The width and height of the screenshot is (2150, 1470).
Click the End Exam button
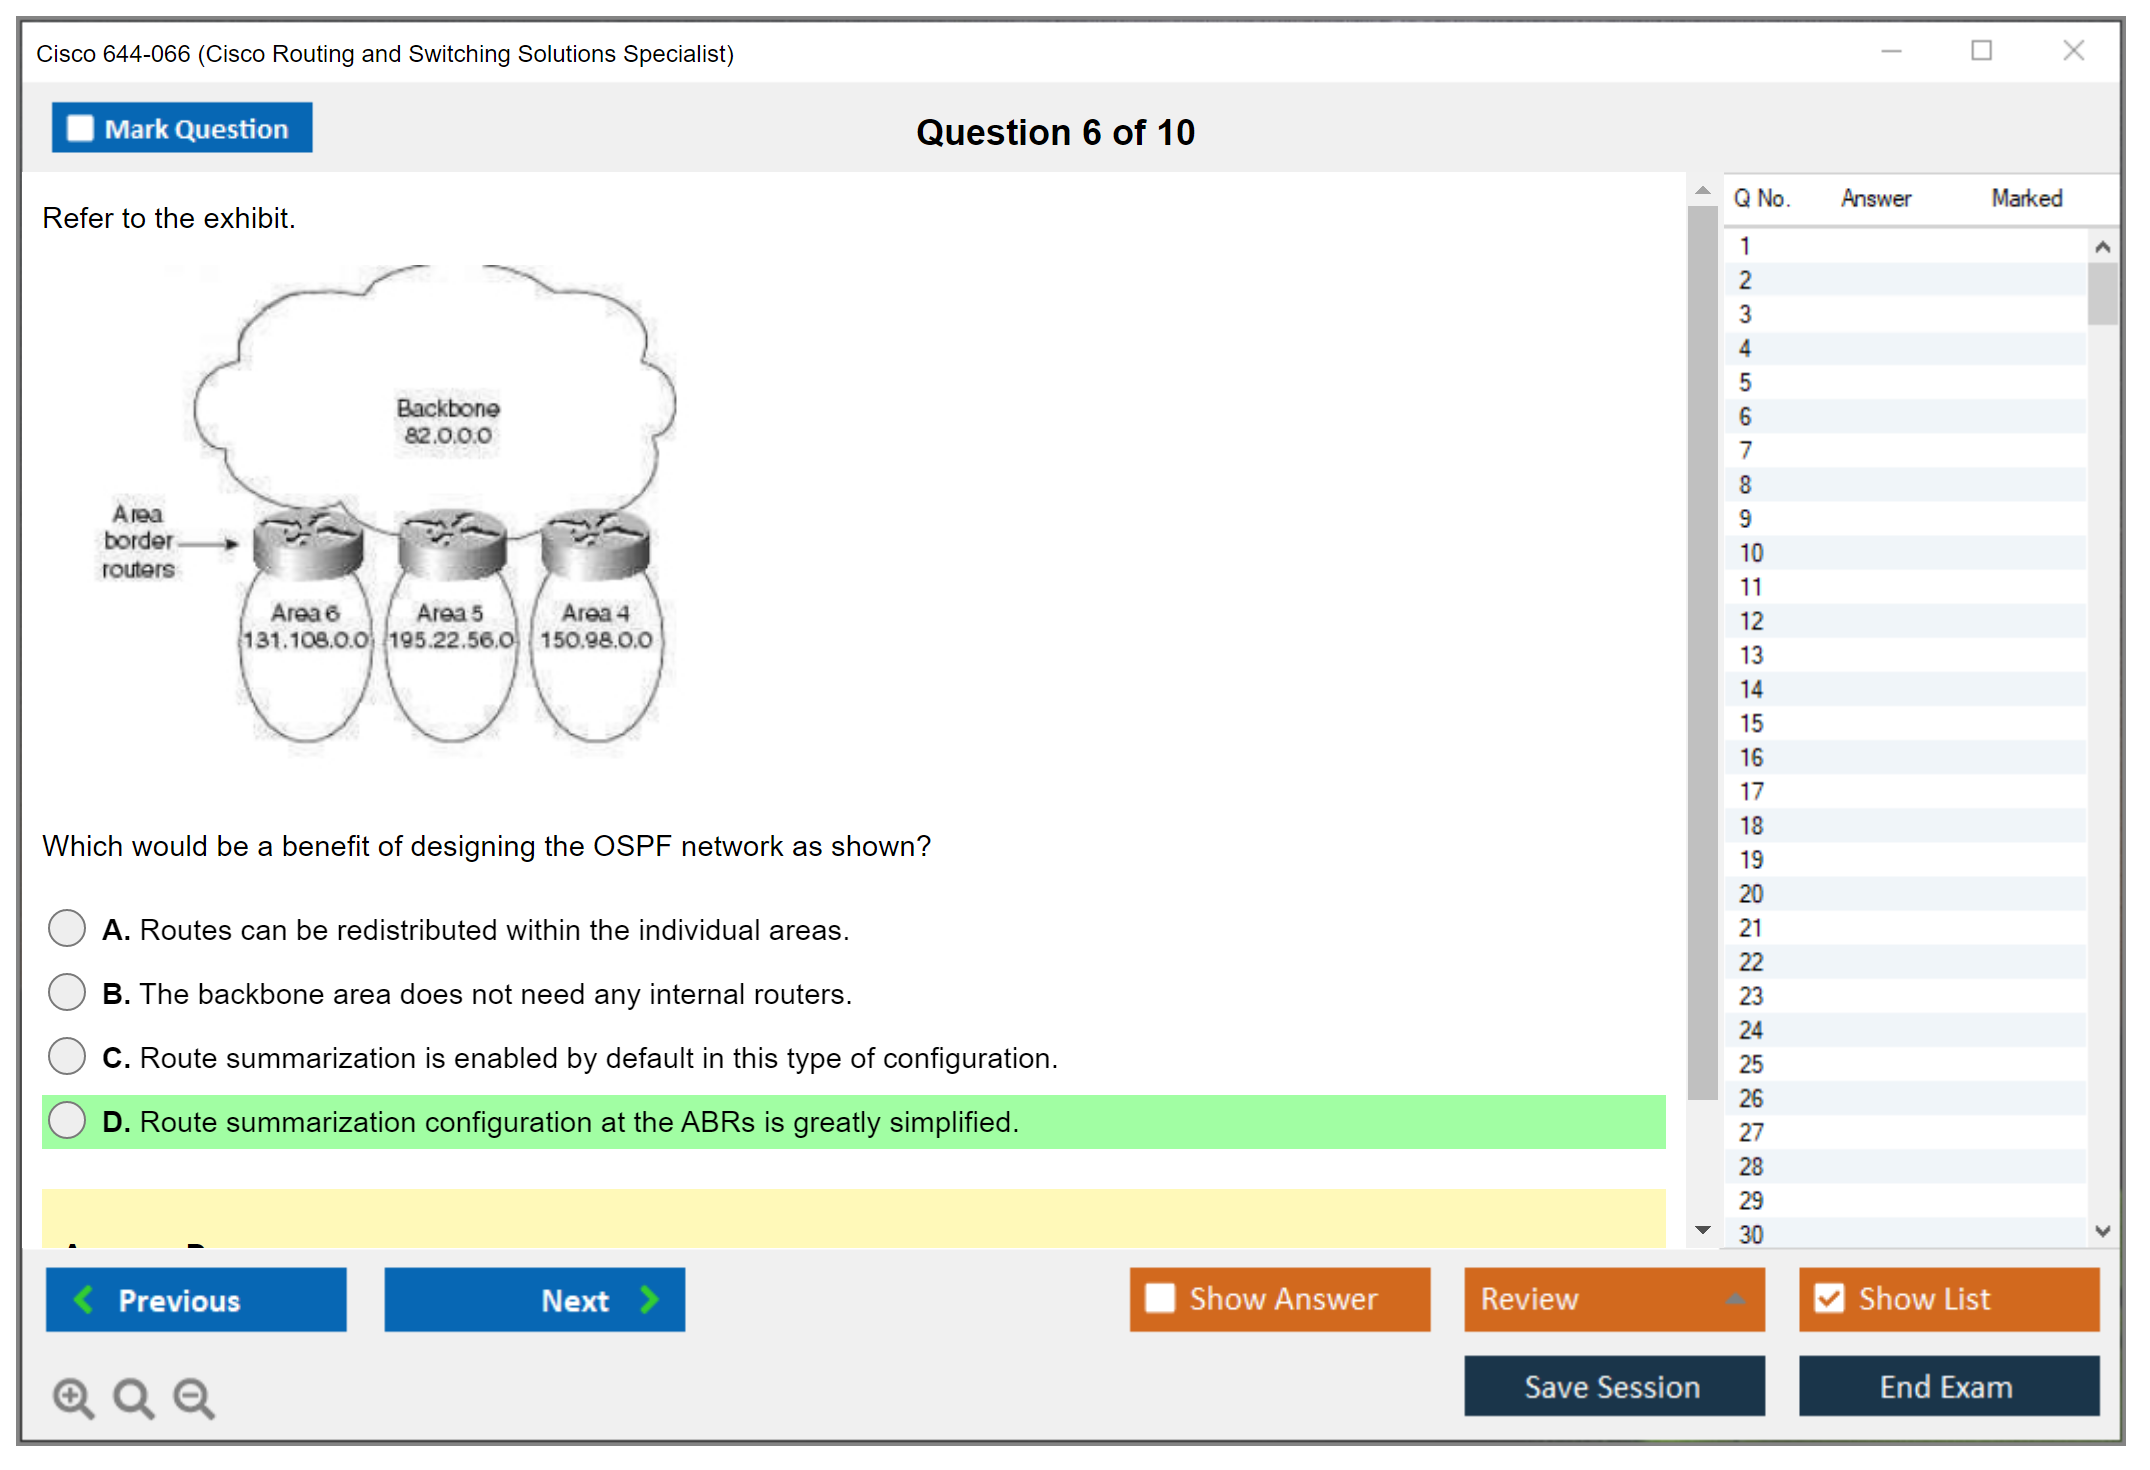pyautogui.click(x=1947, y=1387)
